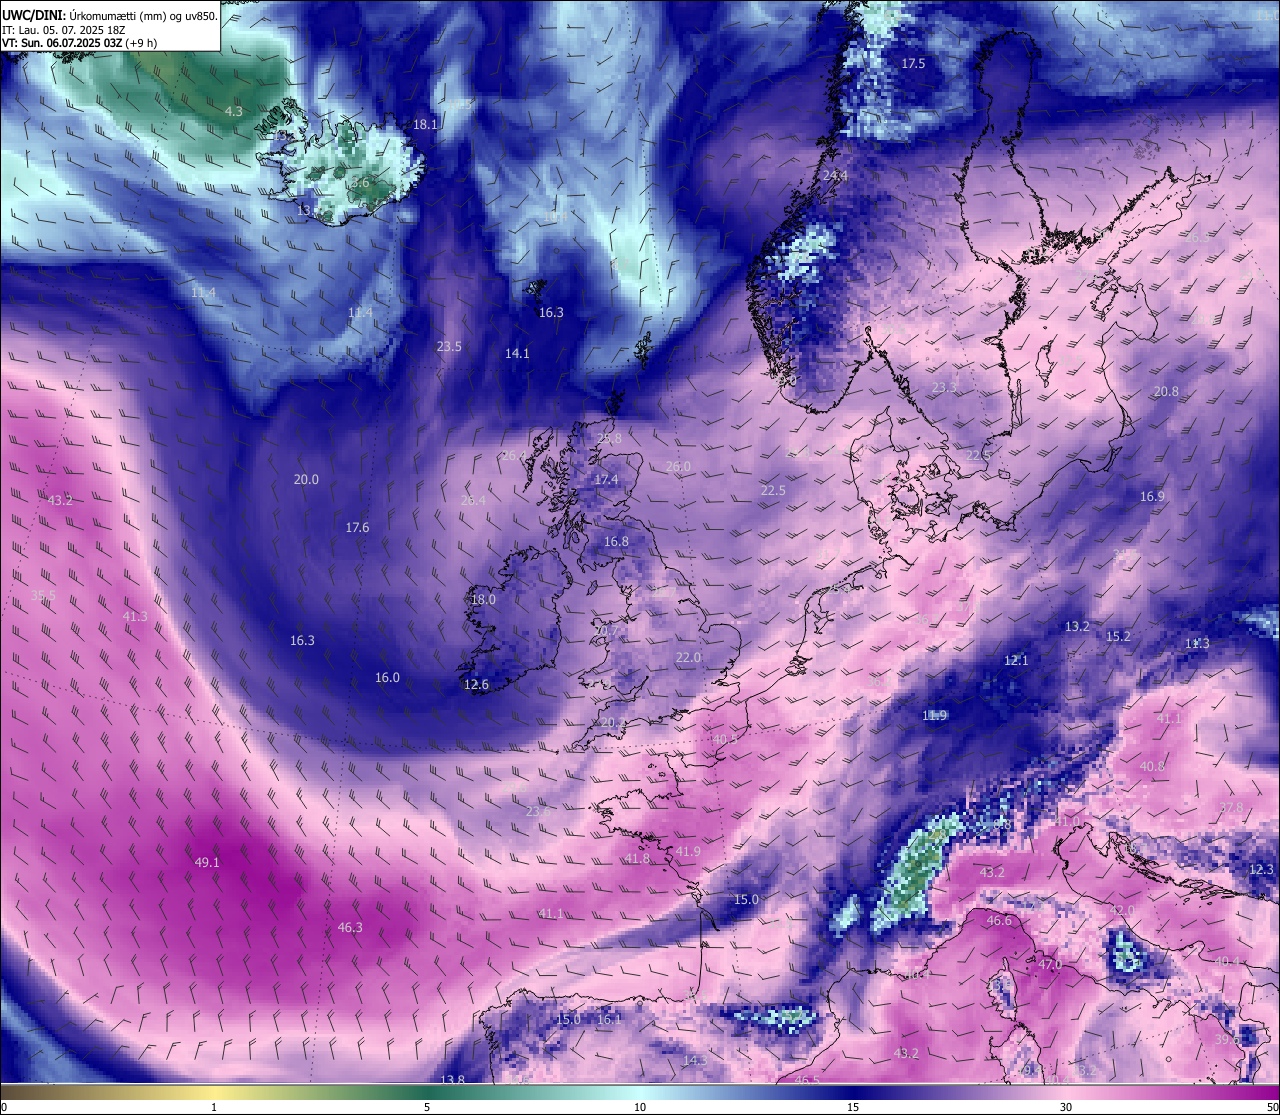Click the scale label 1 on the color bar
The width and height of the screenshot is (1280, 1115).
[x=214, y=1107]
